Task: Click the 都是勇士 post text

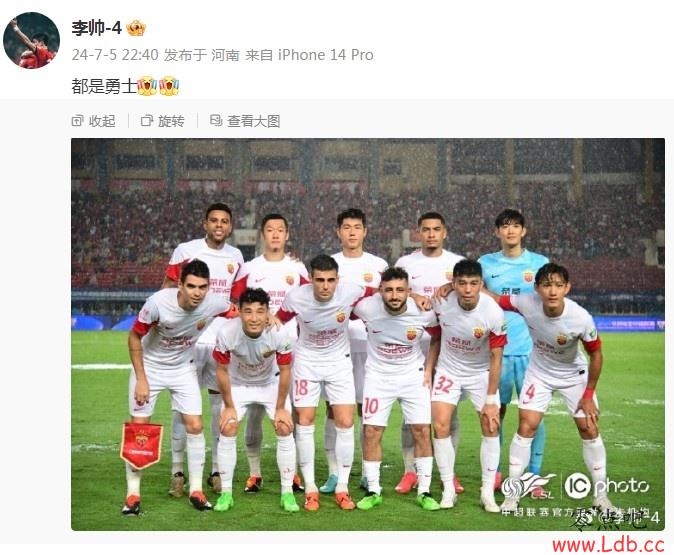Action: pos(104,86)
